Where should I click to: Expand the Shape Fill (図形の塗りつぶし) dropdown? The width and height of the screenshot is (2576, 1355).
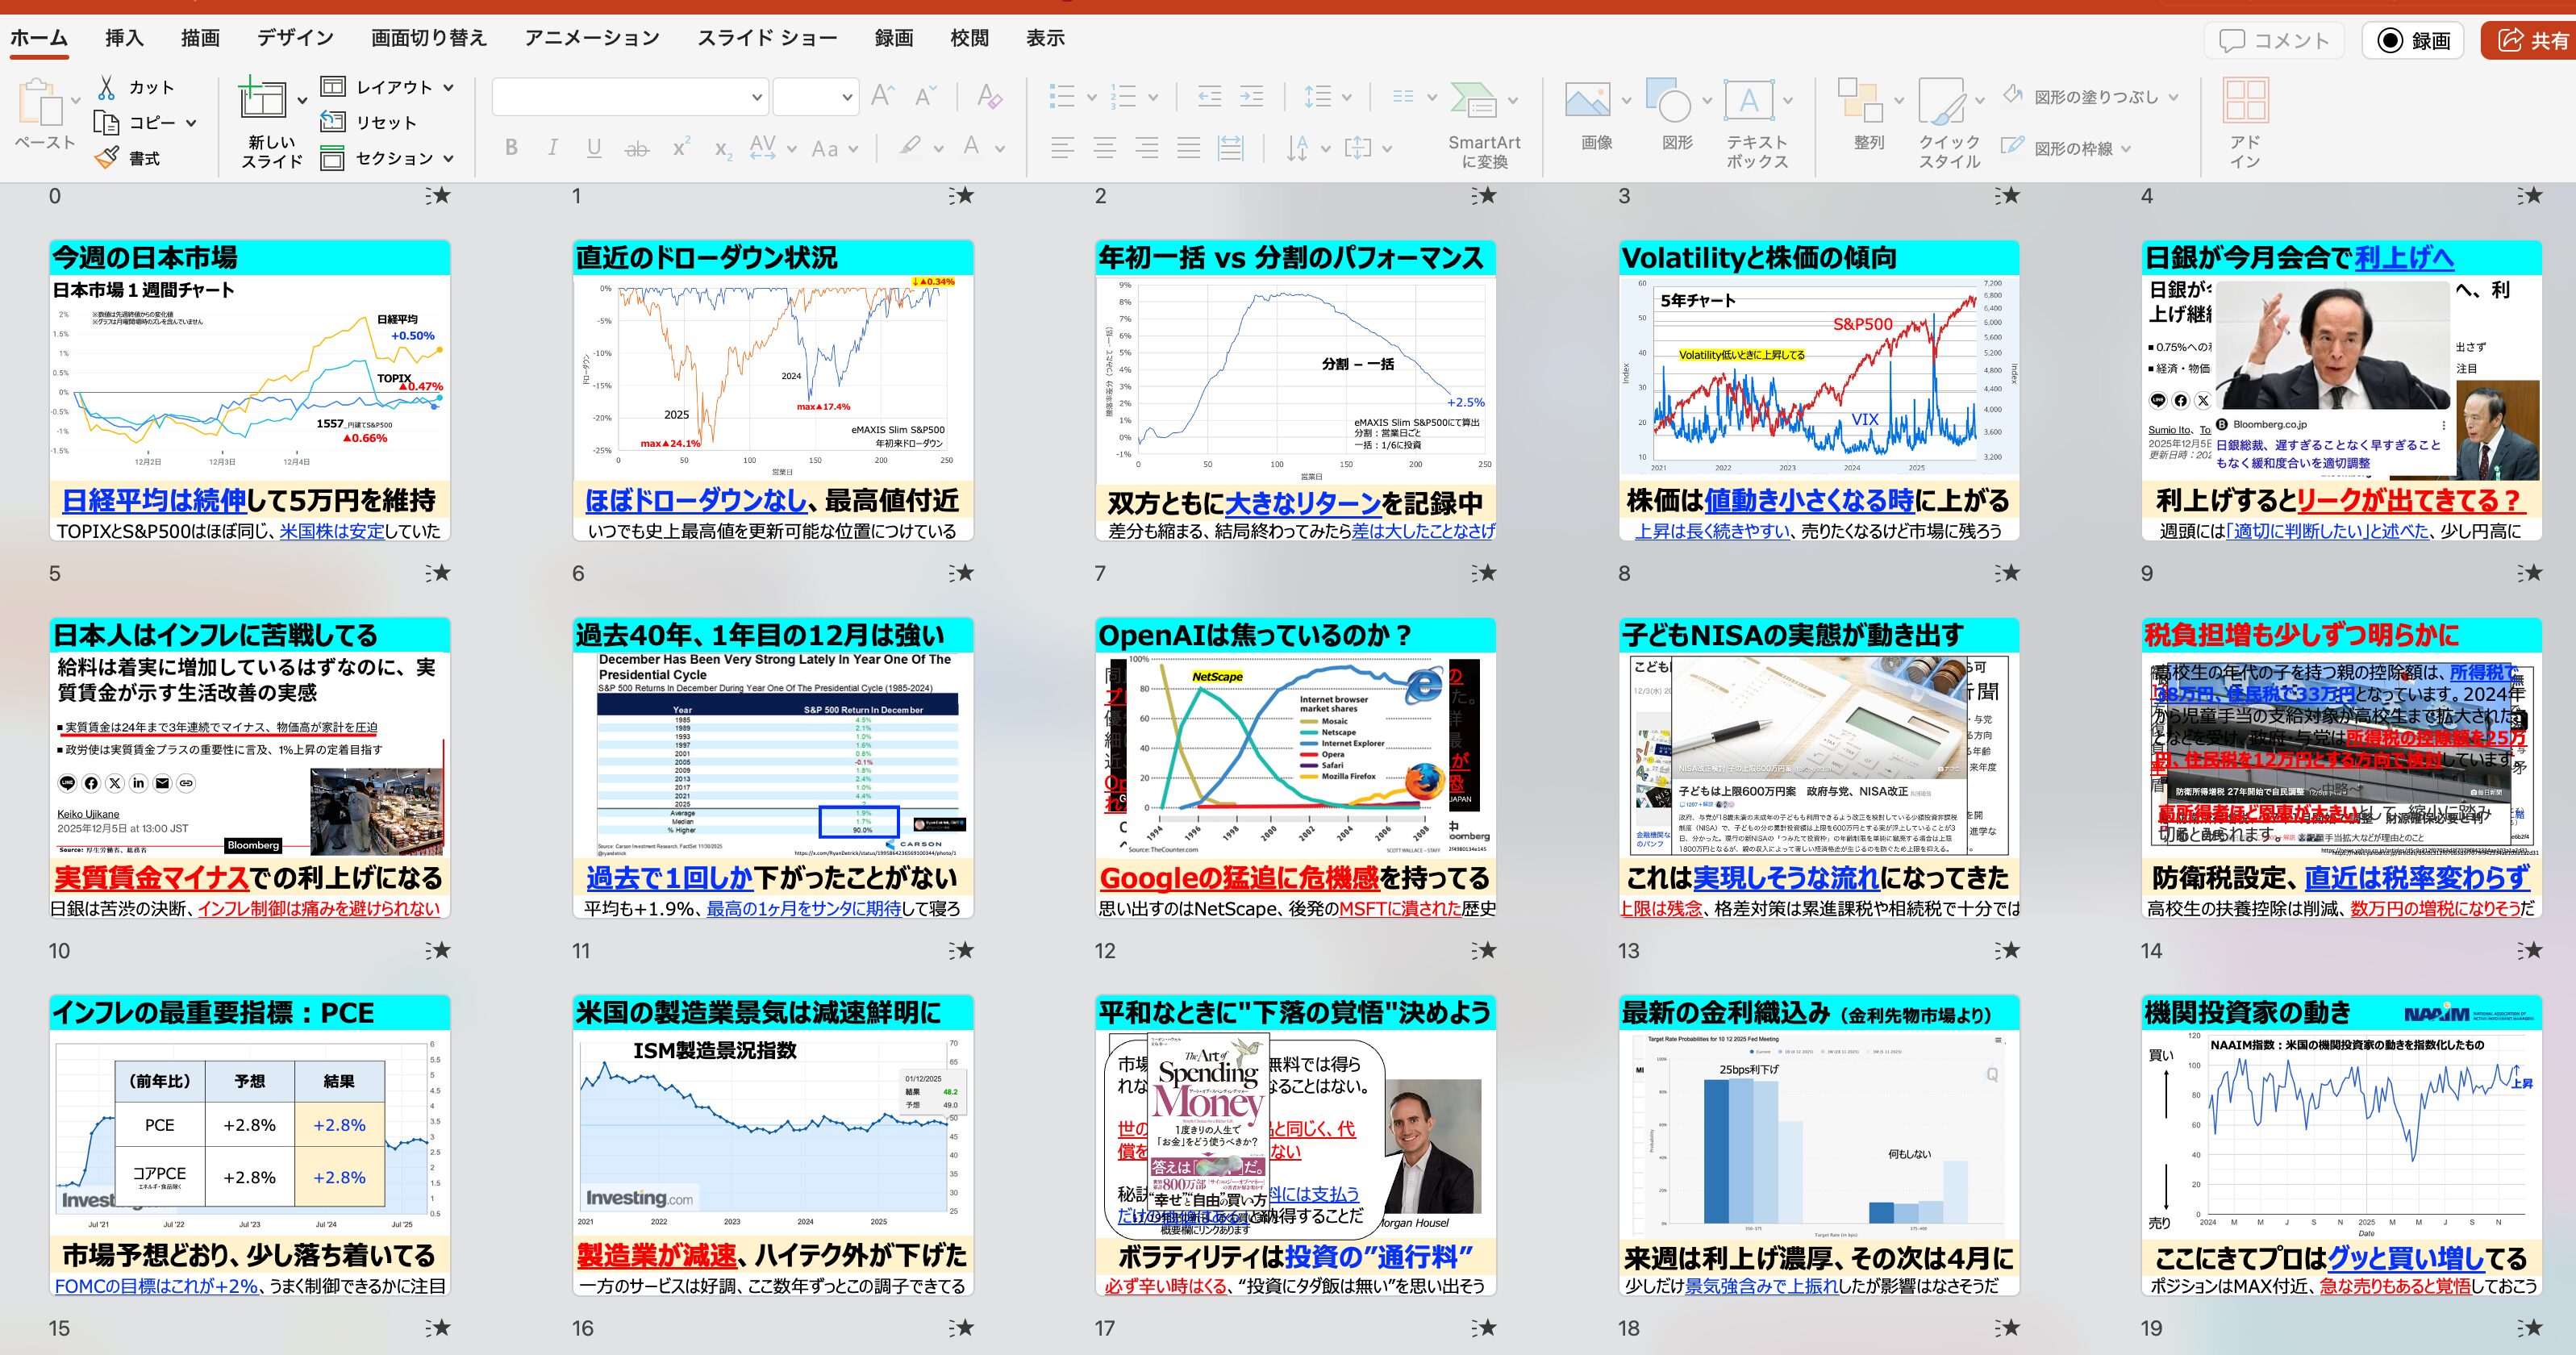pos(2173,97)
